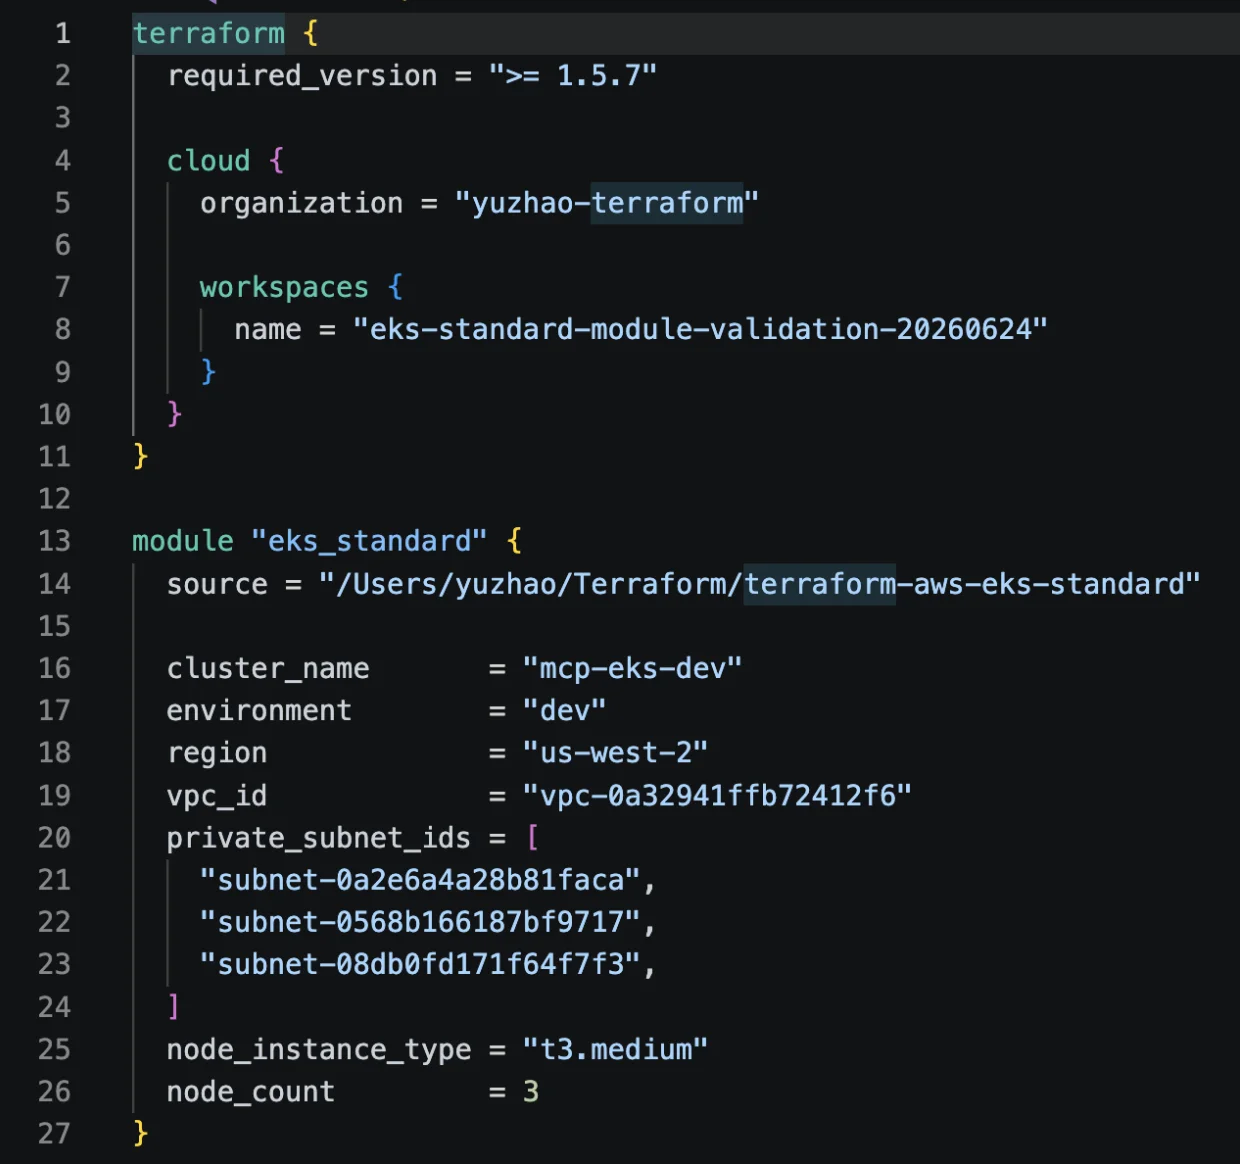The height and width of the screenshot is (1164, 1240).
Task: Click the closing brace on line 27
Action: [141, 1133]
